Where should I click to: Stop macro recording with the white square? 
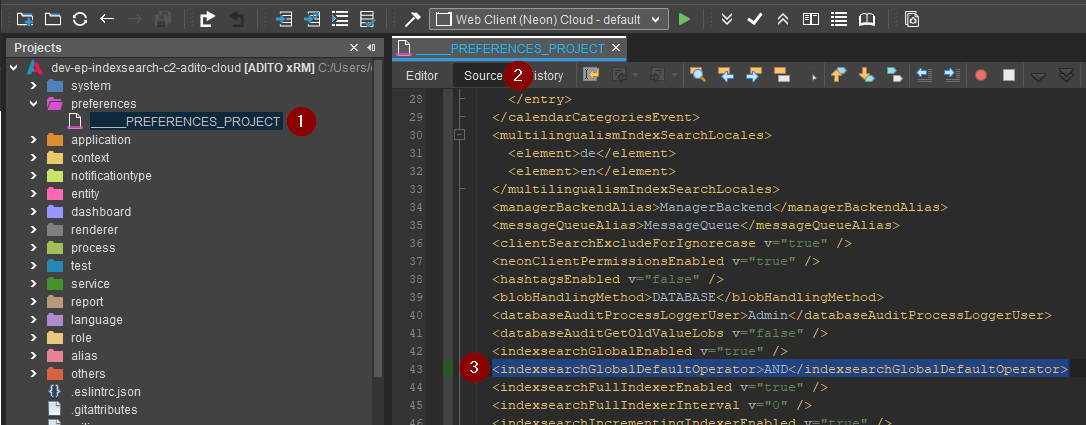coord(1009,75)
